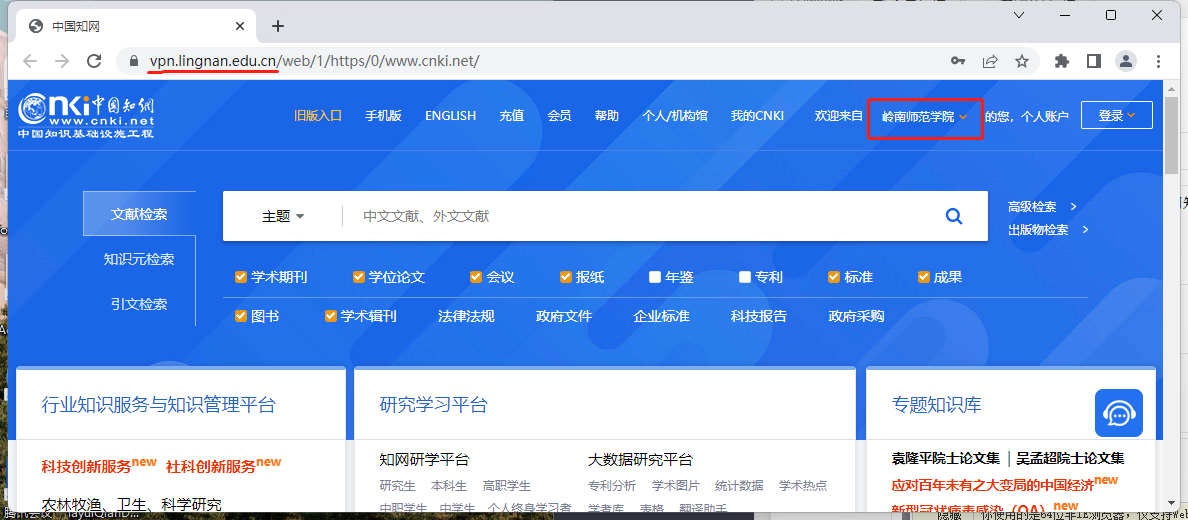The image size is (1188, 520).
Task: Switch to 知识元检索 tab
Action: 139,259
